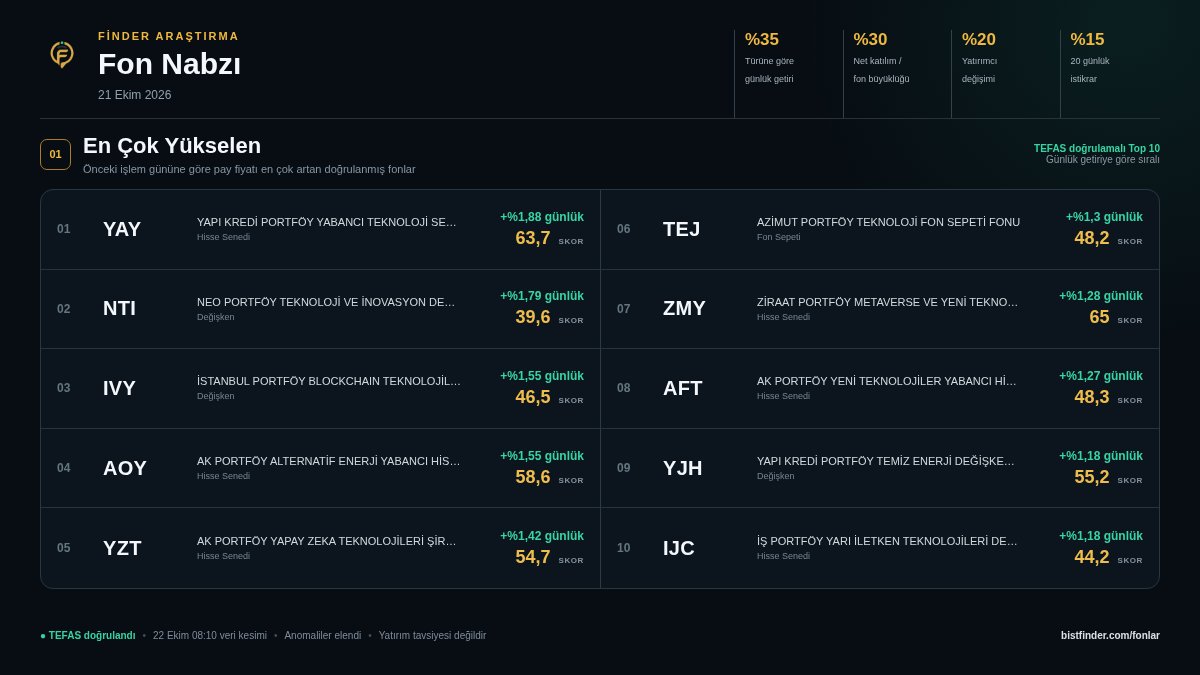Viewport: 1200px width, 675px height.
Task: Click the 01 section number badge
Action: pyautogui.click(x=55, y=154)
